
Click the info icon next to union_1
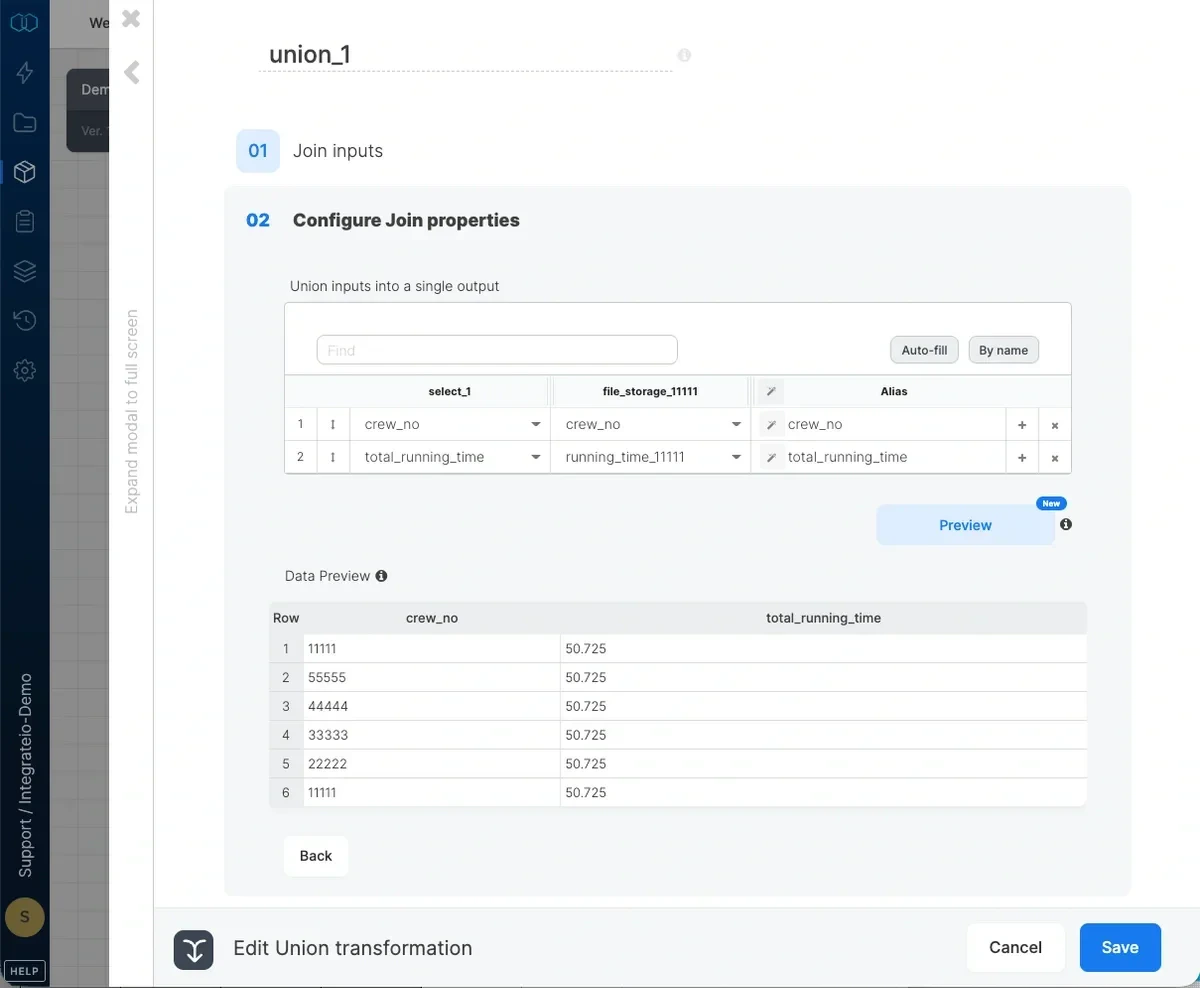tap(684, 55)
